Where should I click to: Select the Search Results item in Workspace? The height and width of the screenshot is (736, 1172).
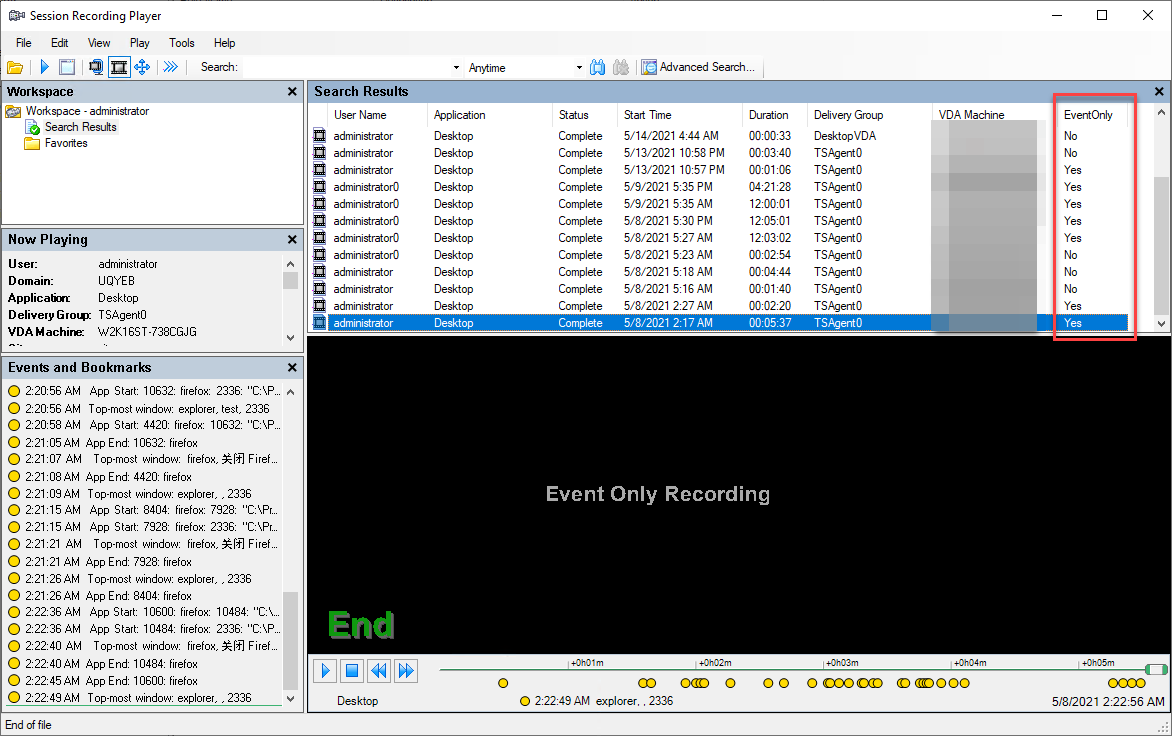(79, 127)
